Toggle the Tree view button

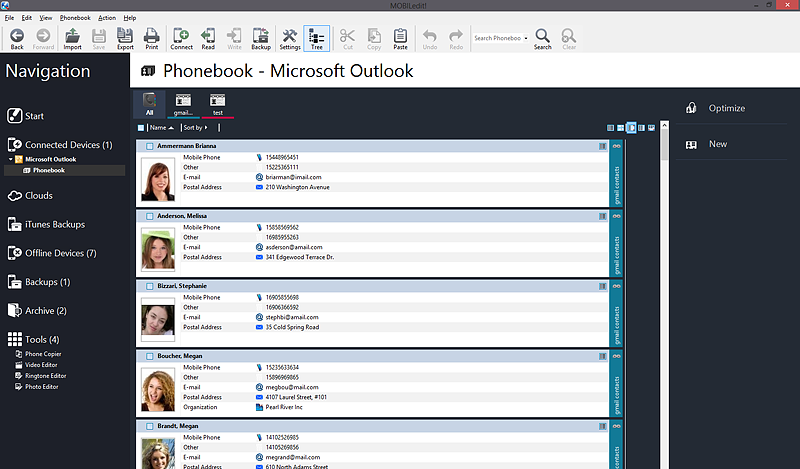(316, 39)
